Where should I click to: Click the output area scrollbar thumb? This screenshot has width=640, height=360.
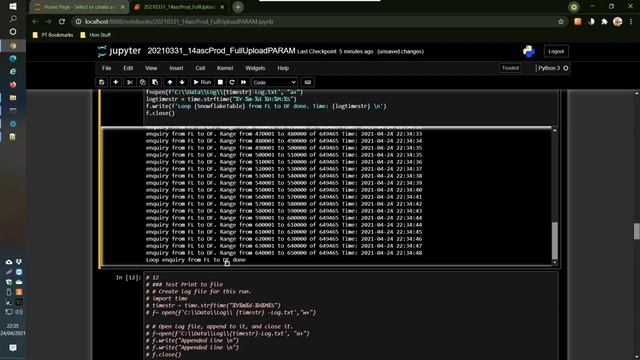[555, 240]
